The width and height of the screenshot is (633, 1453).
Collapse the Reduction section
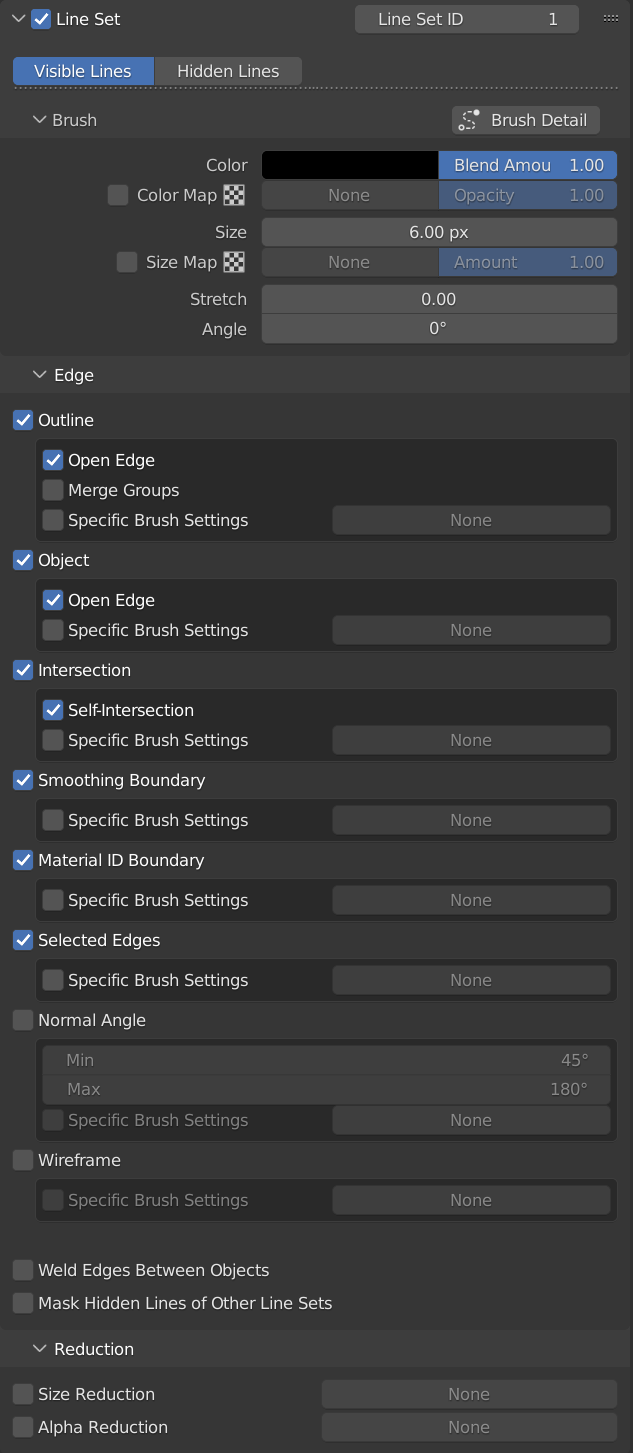pos(40,1349)
